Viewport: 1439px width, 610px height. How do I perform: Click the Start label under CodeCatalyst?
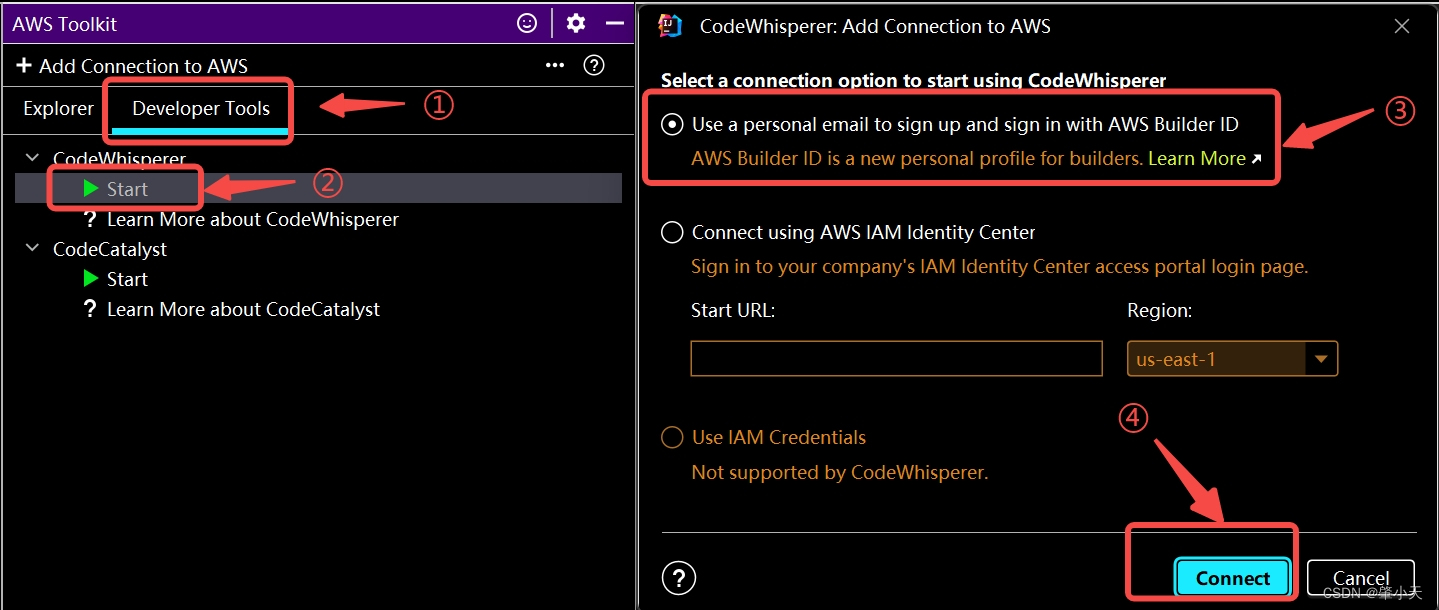coord(127,279)
